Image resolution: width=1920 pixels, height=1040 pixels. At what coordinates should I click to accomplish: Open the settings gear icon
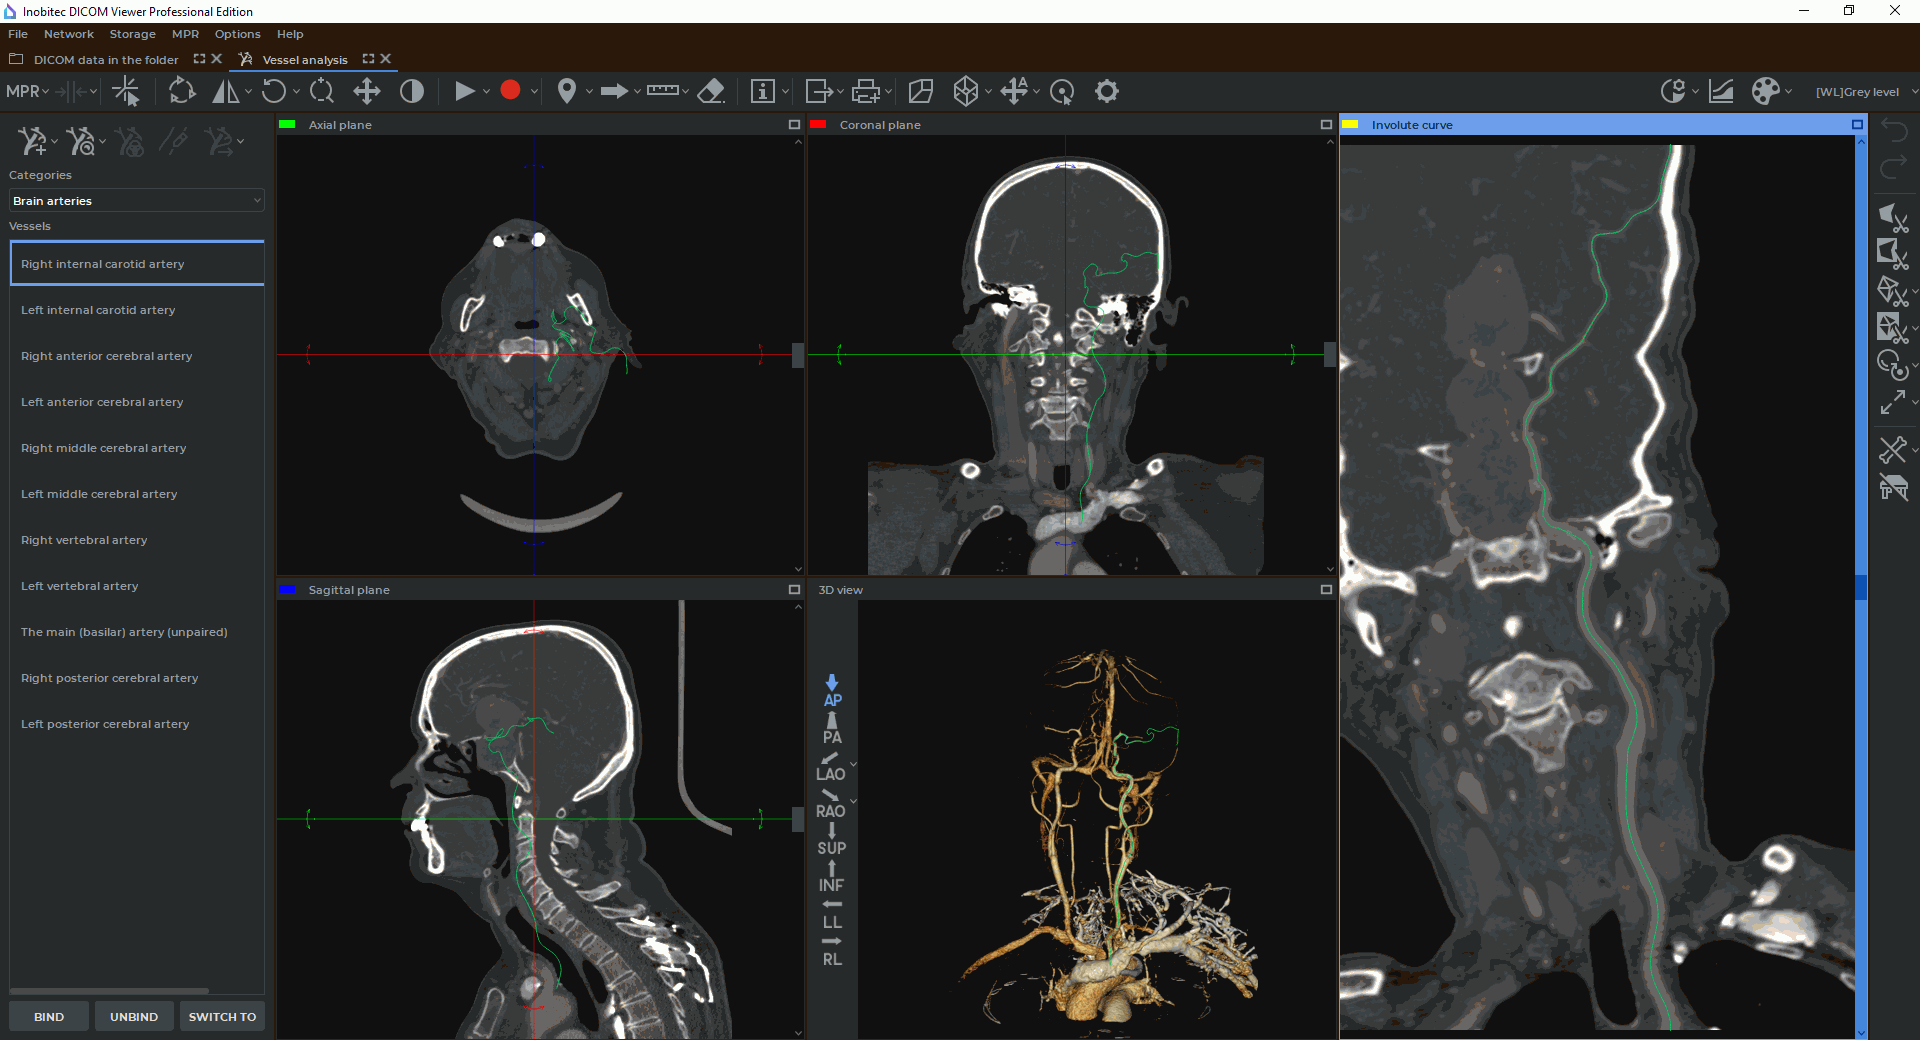click(x=1106, y=92)
